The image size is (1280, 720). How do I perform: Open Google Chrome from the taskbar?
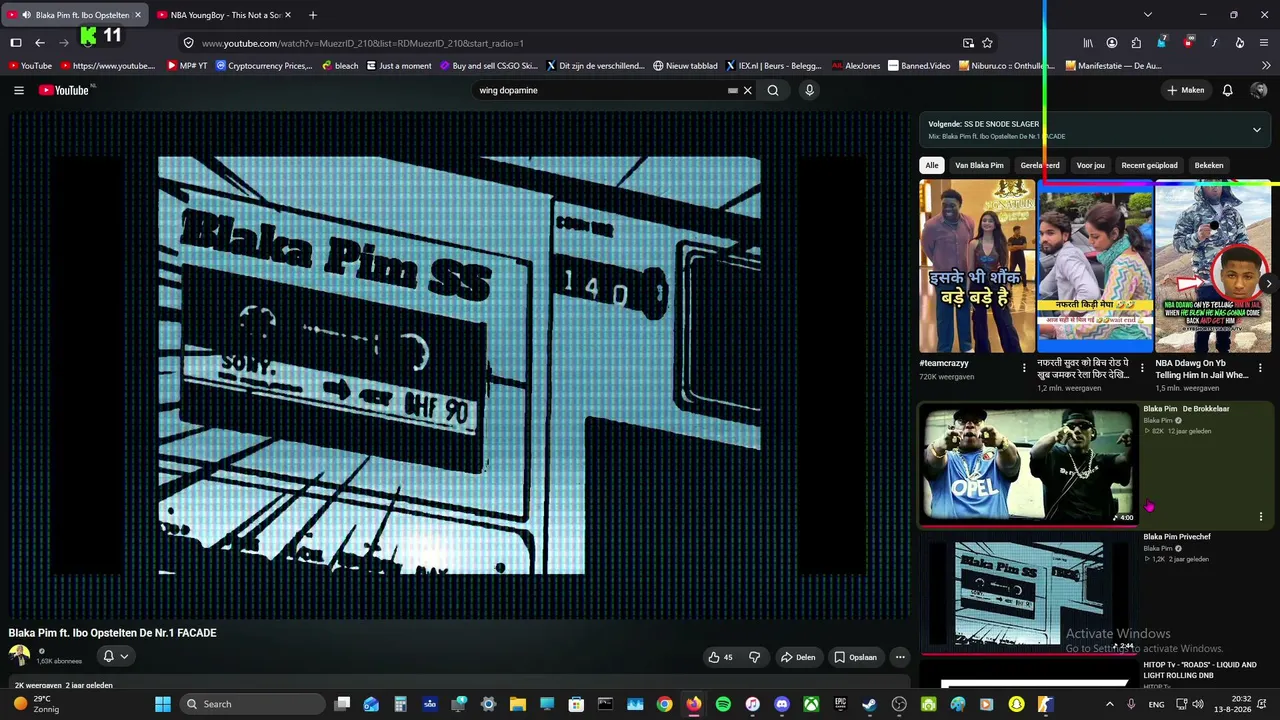[664, 704]
